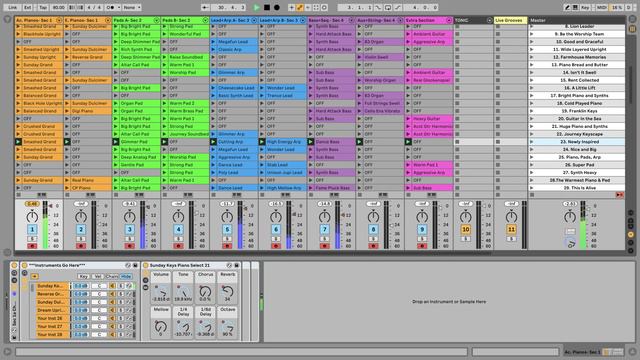640x360 pixels.
Task: Click the Hide zone editor tab
Action: tap(126, 276)
